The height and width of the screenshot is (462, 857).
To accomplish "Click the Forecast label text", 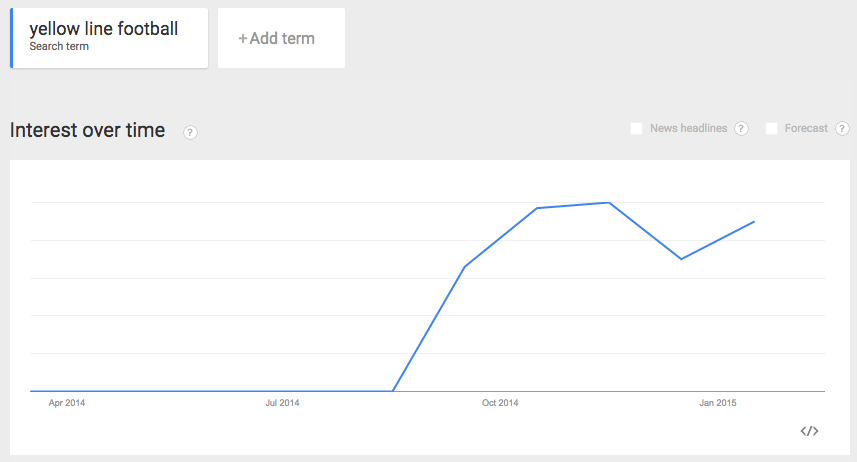I will (x=806, y=128).
